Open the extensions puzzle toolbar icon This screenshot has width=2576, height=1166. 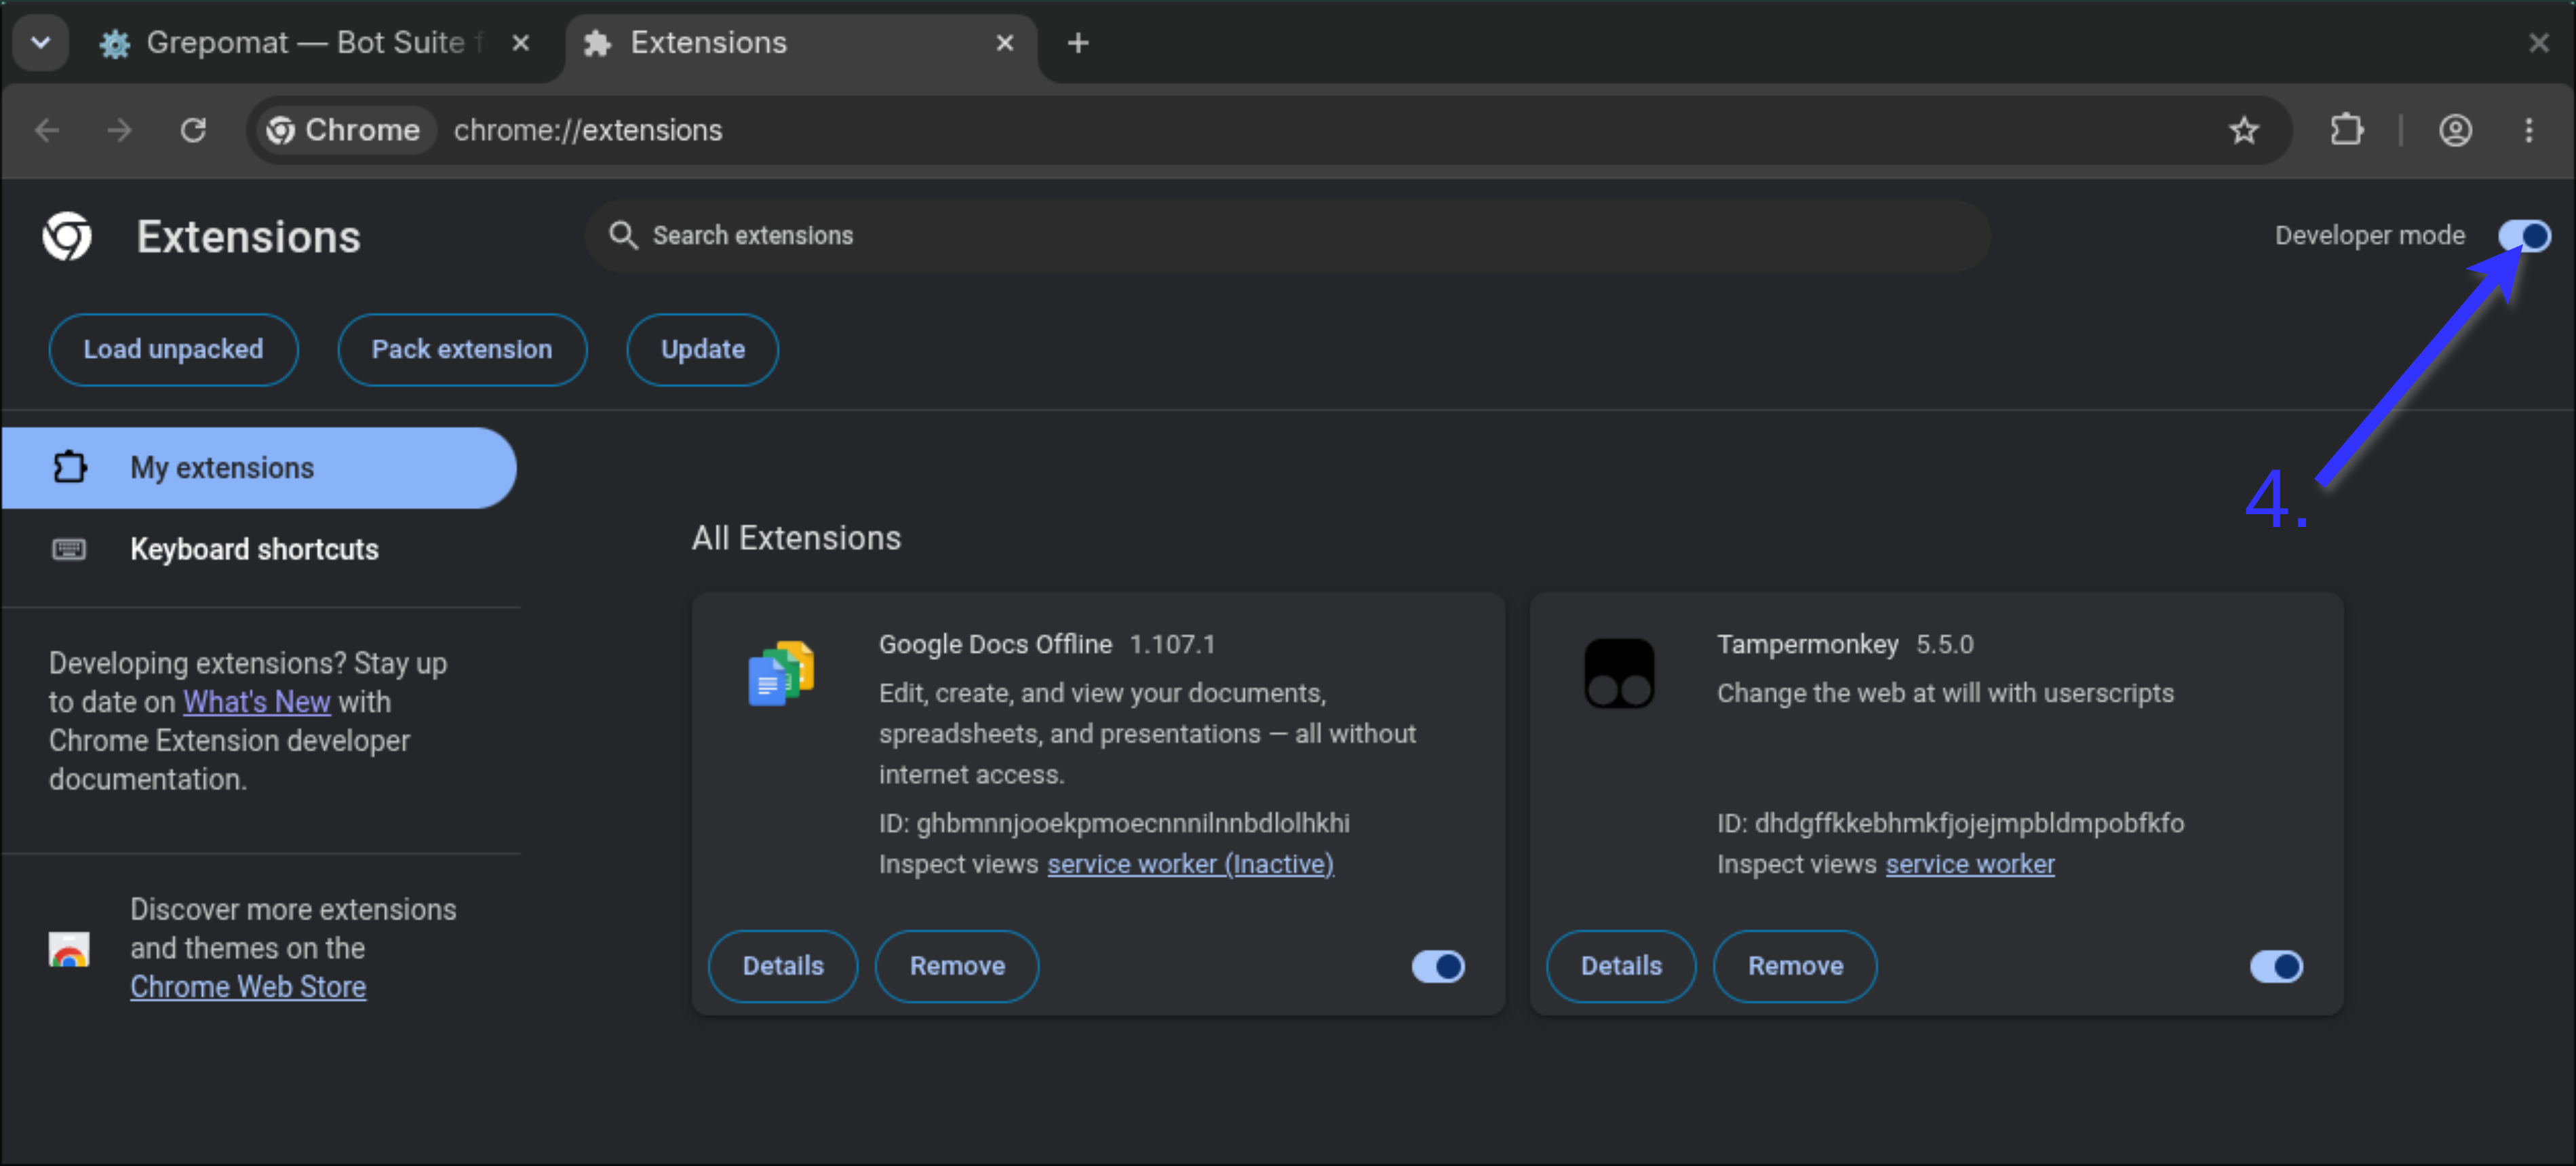[2346, 130]
